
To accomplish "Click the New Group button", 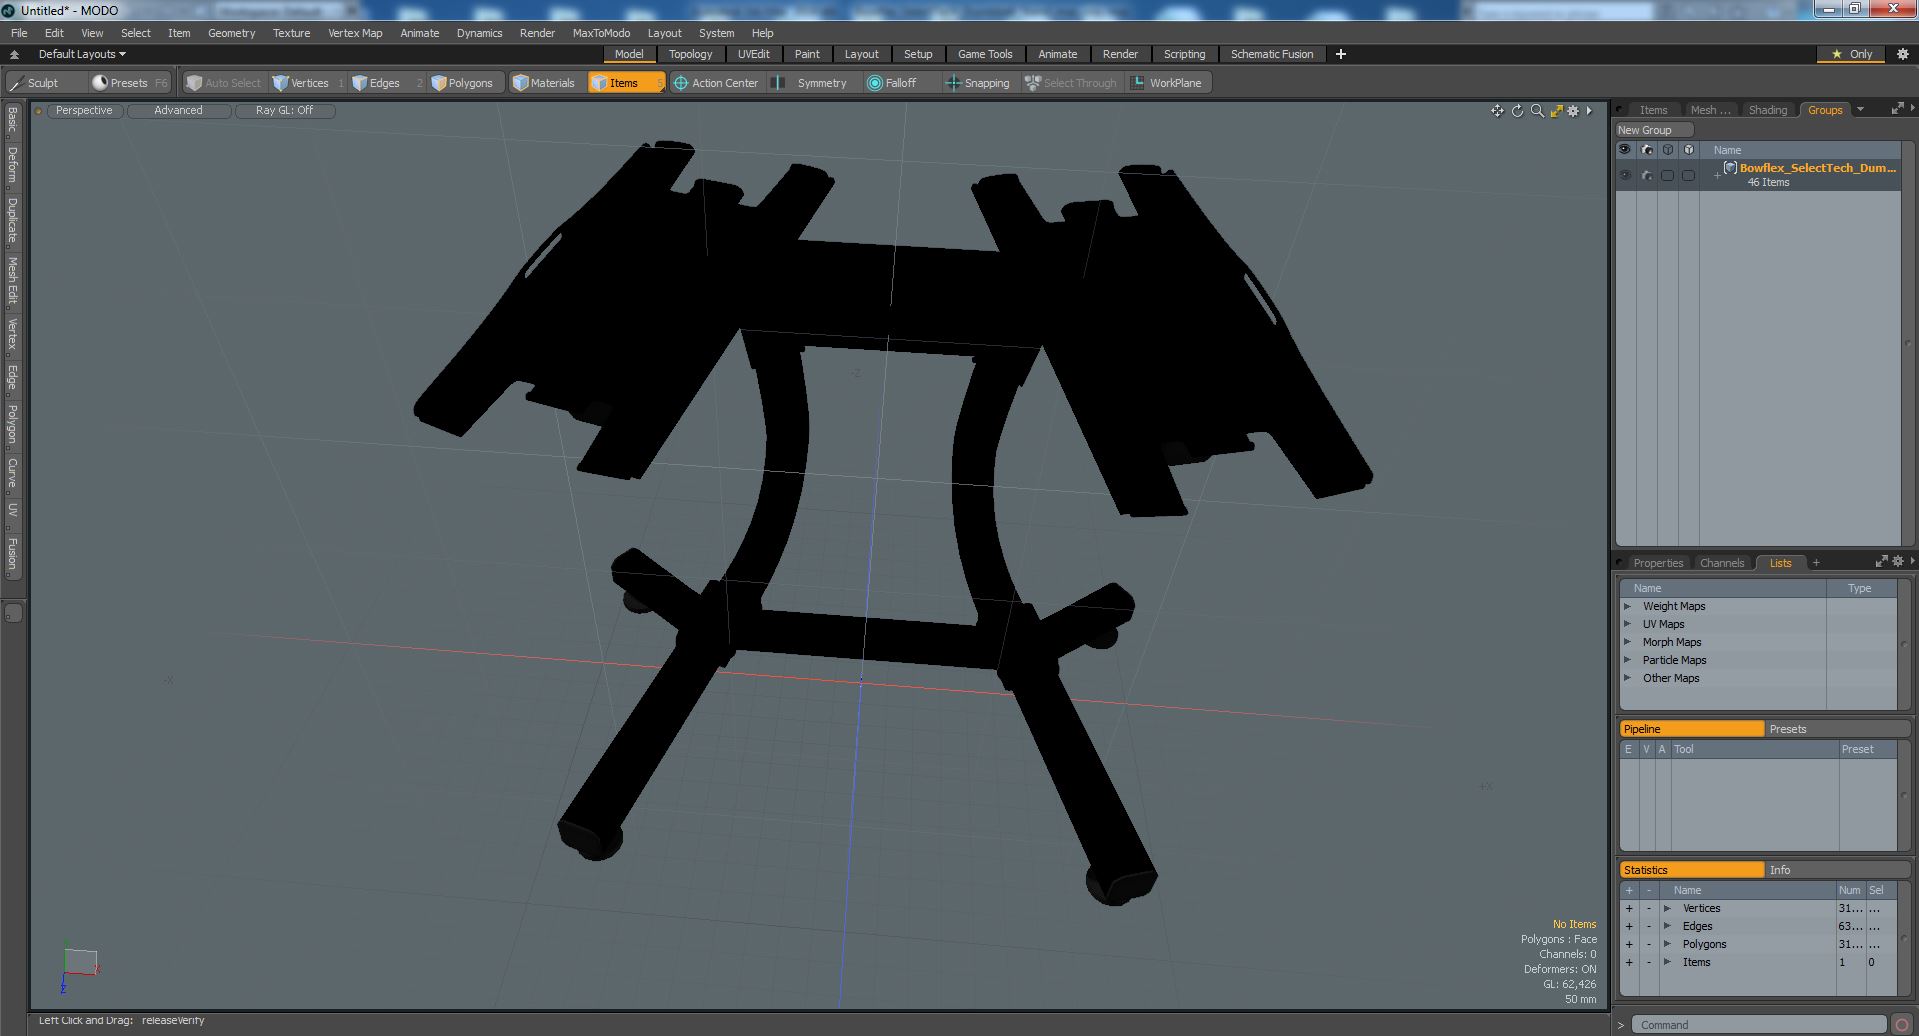I will point(1654,130).
